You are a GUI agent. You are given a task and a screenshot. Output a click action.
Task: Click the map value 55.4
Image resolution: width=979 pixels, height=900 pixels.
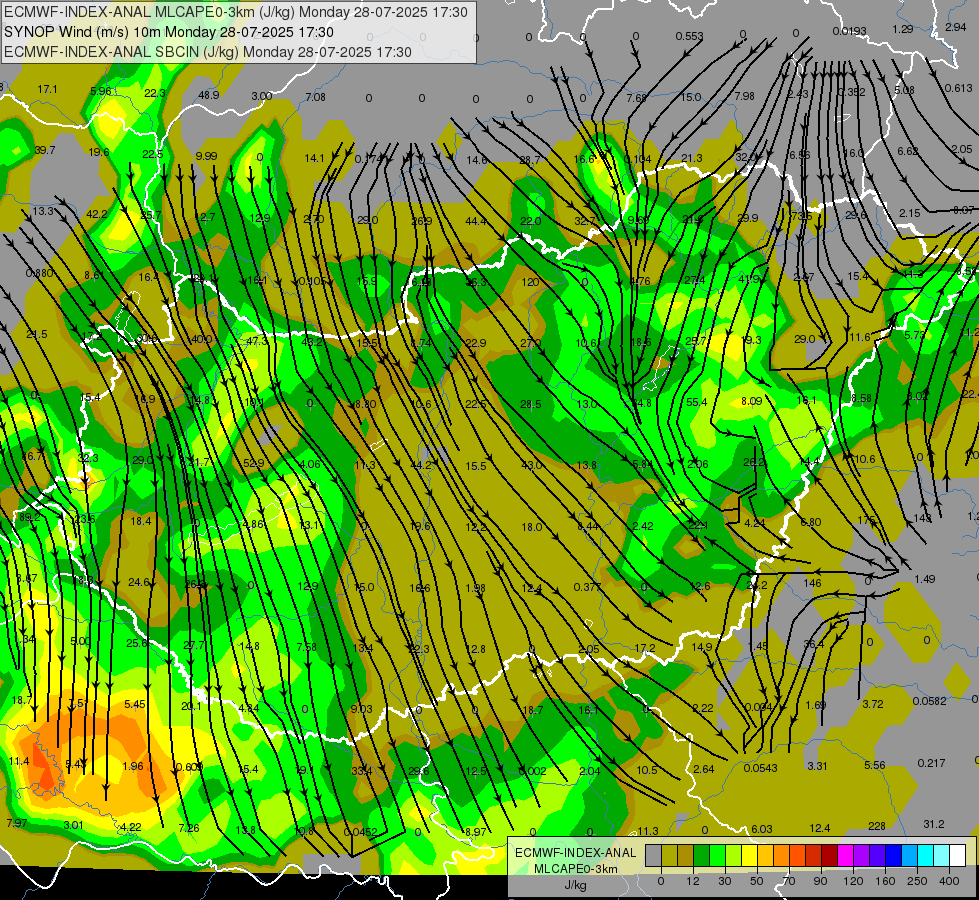tap(697, 402)
